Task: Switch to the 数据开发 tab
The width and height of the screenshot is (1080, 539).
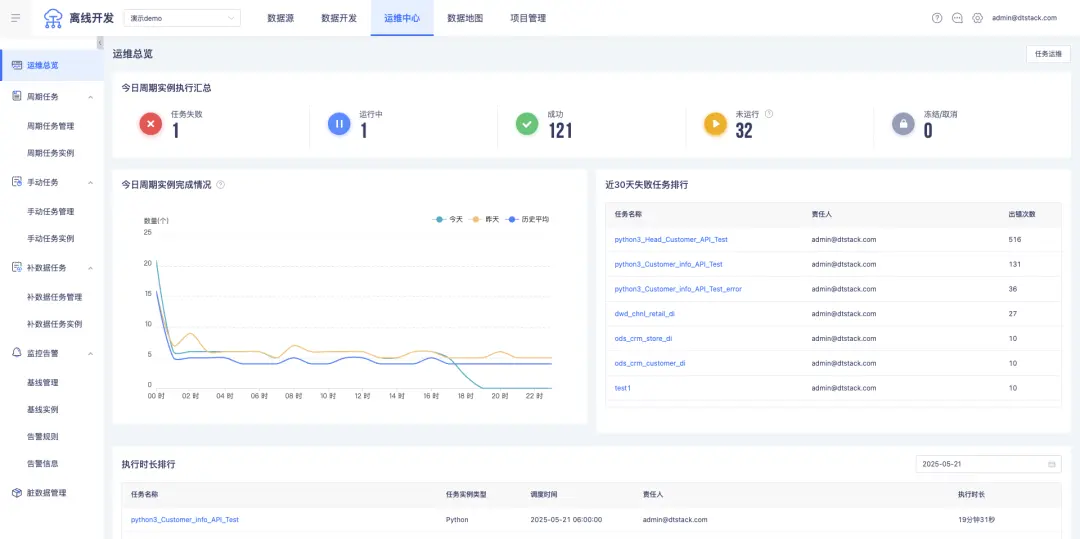Action: [x=339, y=19]
